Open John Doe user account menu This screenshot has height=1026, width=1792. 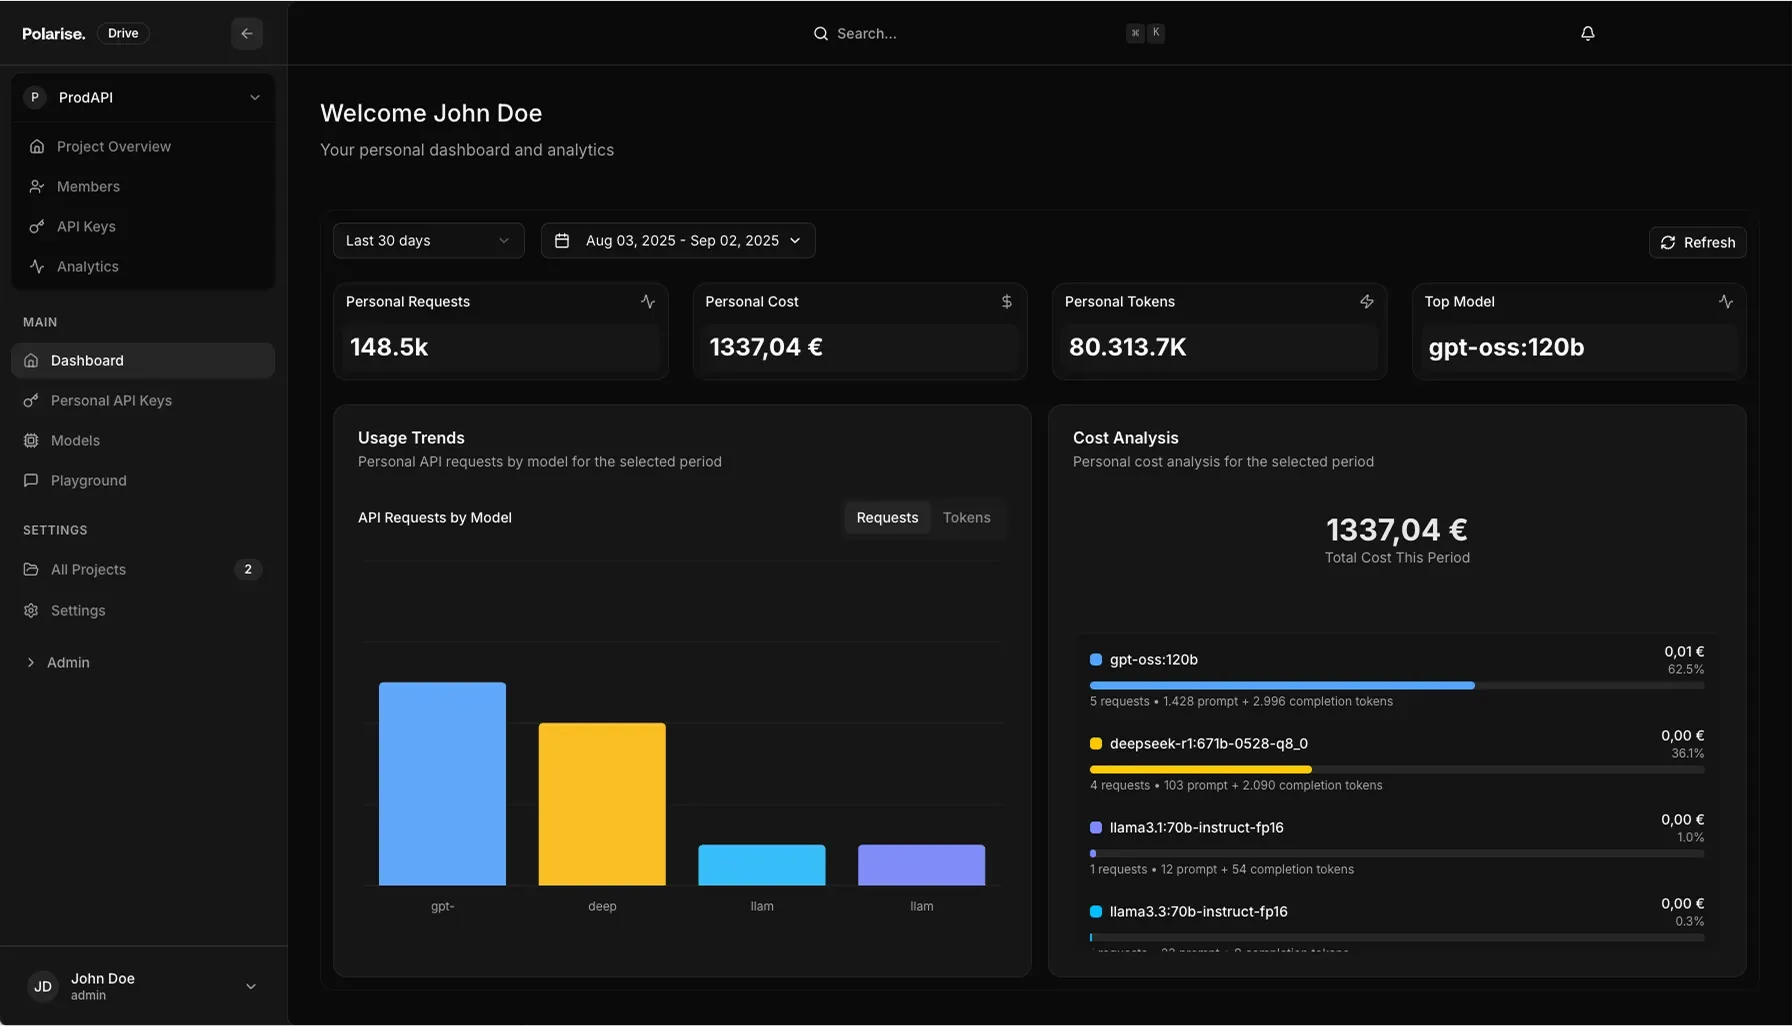coord(143,986)
